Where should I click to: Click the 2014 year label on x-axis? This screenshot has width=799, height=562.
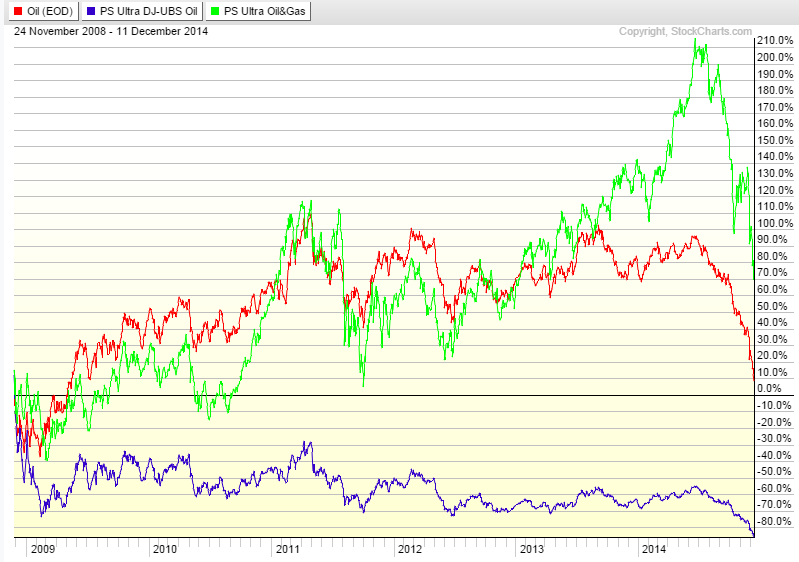click(x=654, y=549)
